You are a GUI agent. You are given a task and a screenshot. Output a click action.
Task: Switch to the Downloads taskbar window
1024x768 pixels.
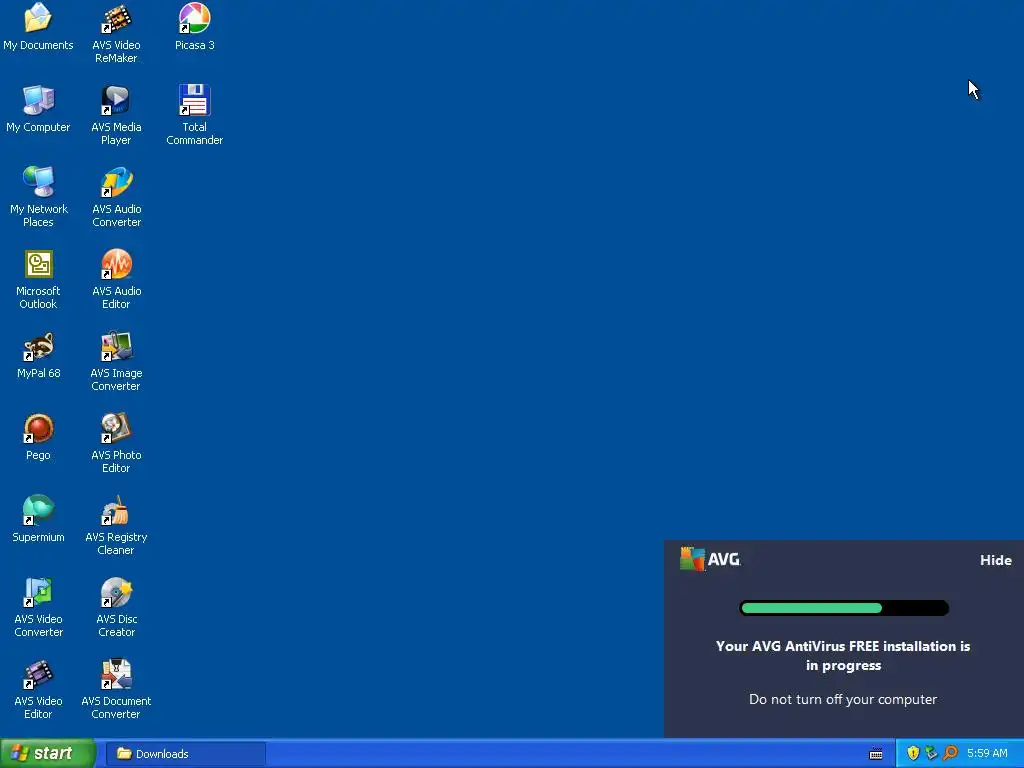click(185, 754)
